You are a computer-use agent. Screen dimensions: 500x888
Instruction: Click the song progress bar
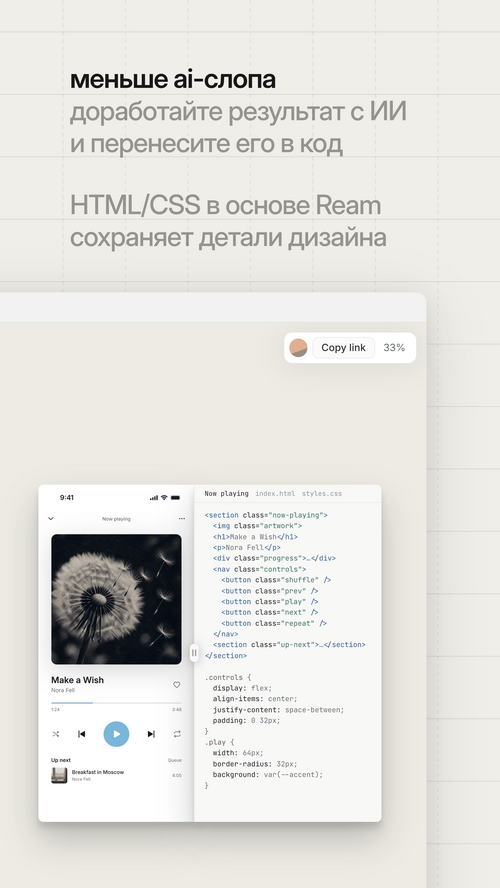(x=116, y=703)
